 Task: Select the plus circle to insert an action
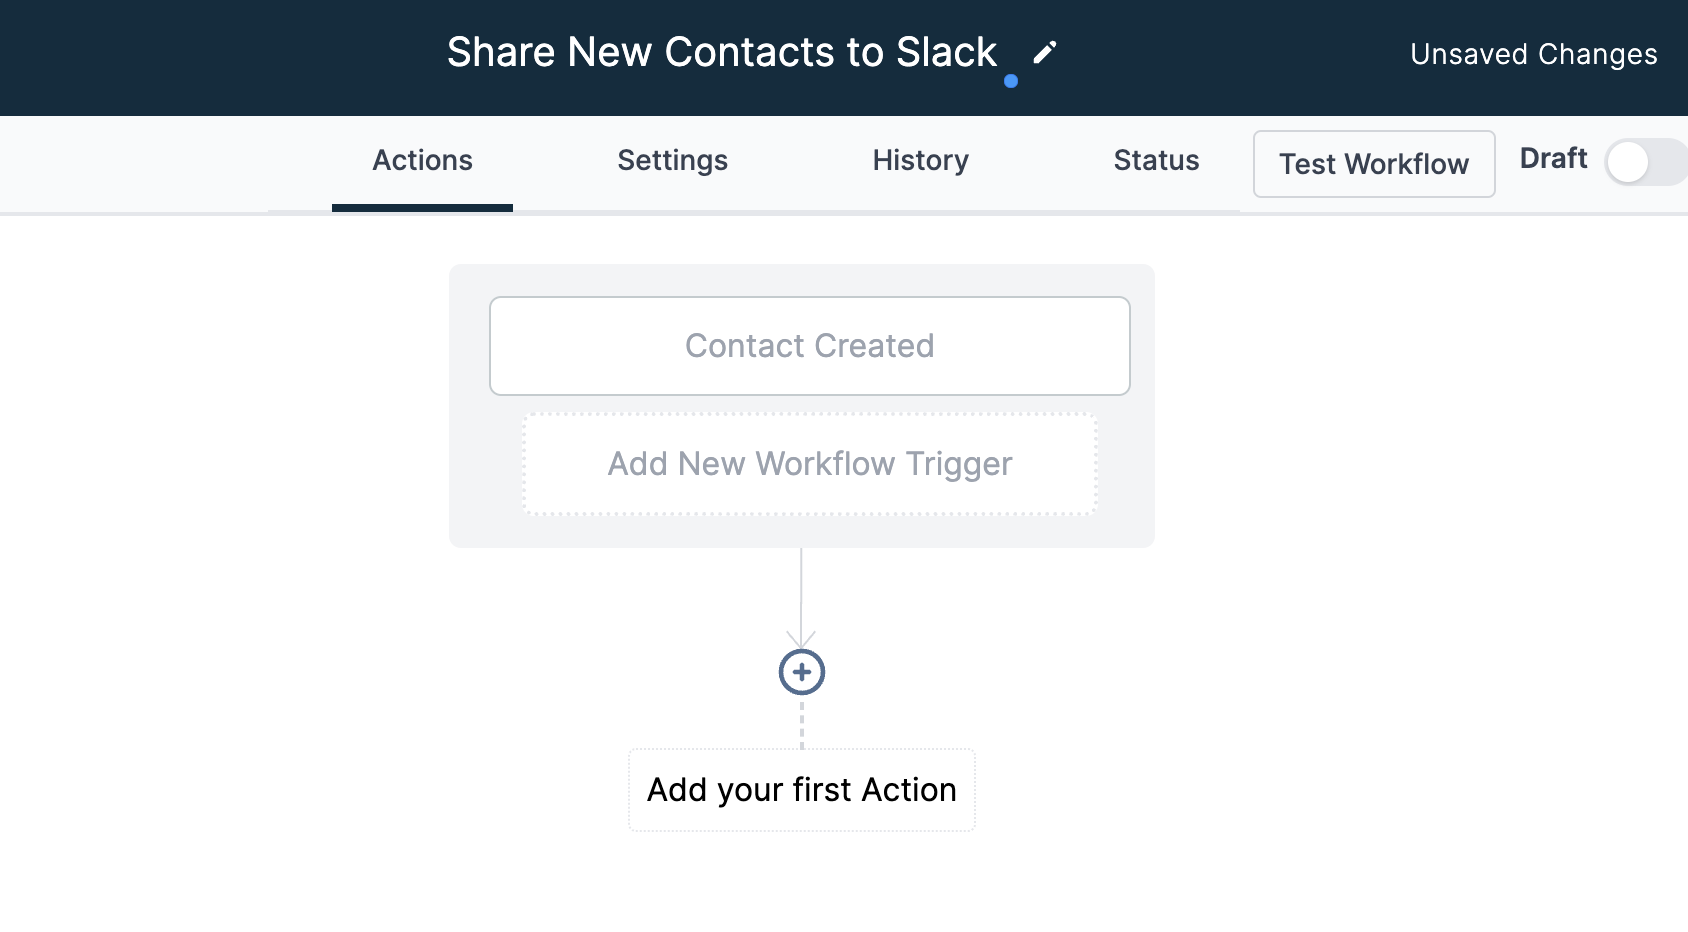800,672
